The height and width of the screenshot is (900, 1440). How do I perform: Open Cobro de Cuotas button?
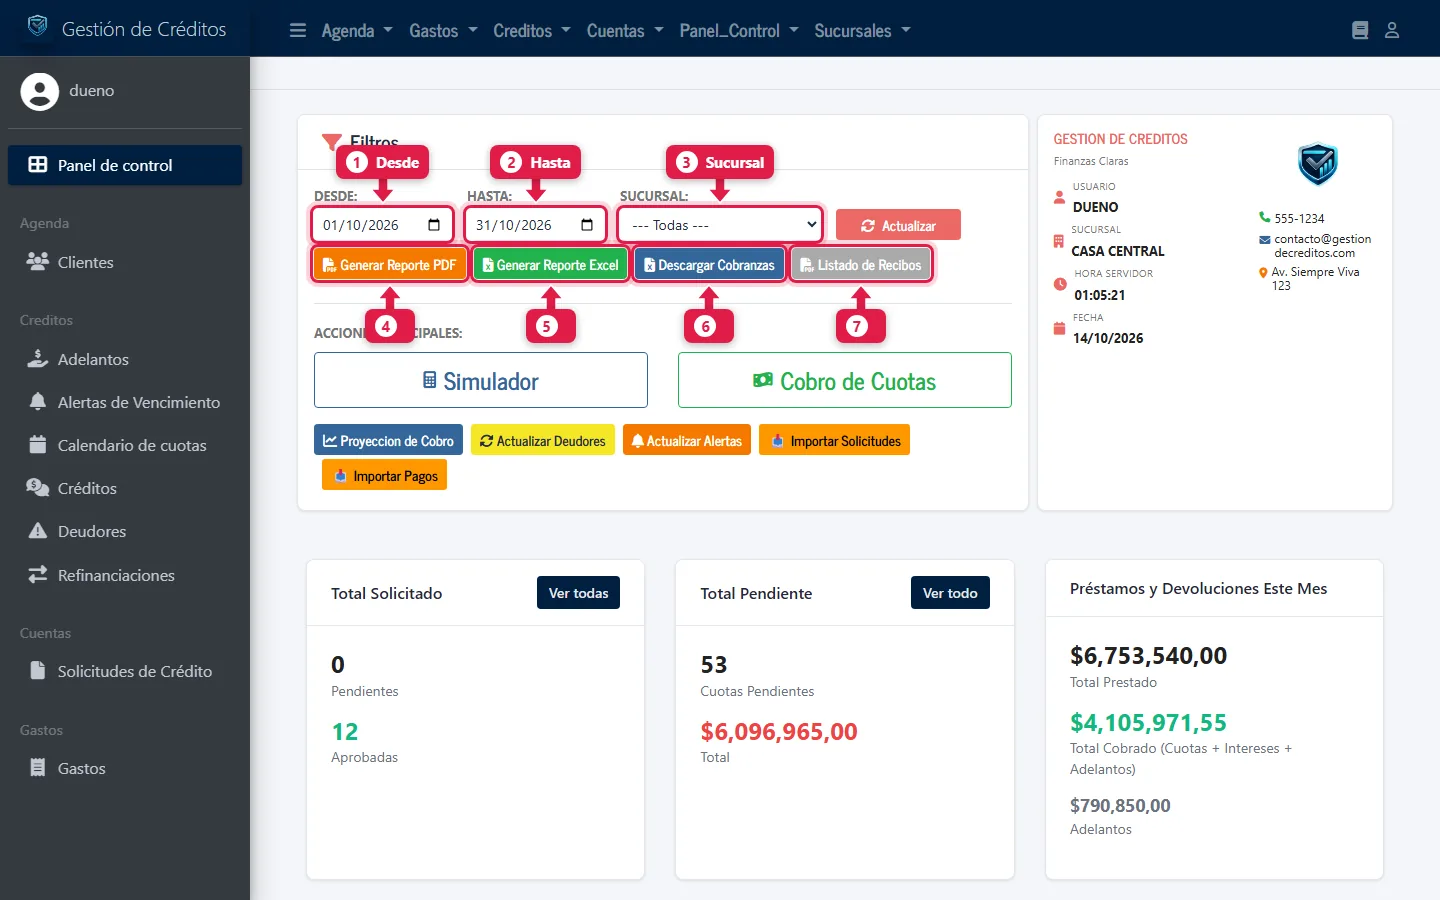click(x=845, y=380)
